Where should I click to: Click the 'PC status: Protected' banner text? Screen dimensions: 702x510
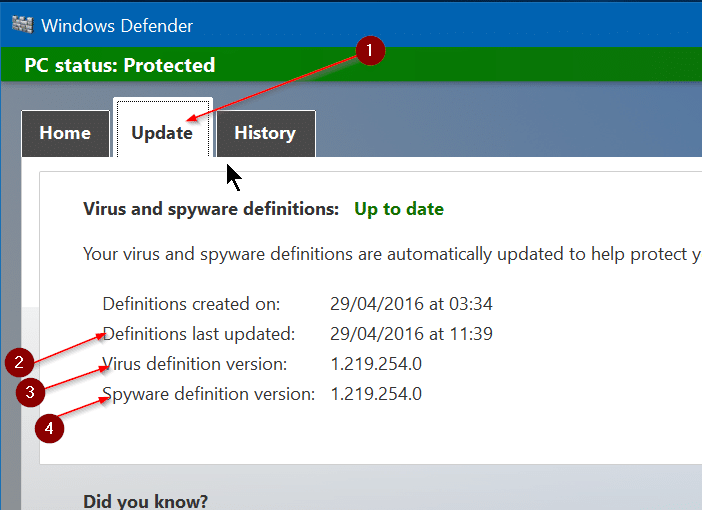(x=120, y=65)
